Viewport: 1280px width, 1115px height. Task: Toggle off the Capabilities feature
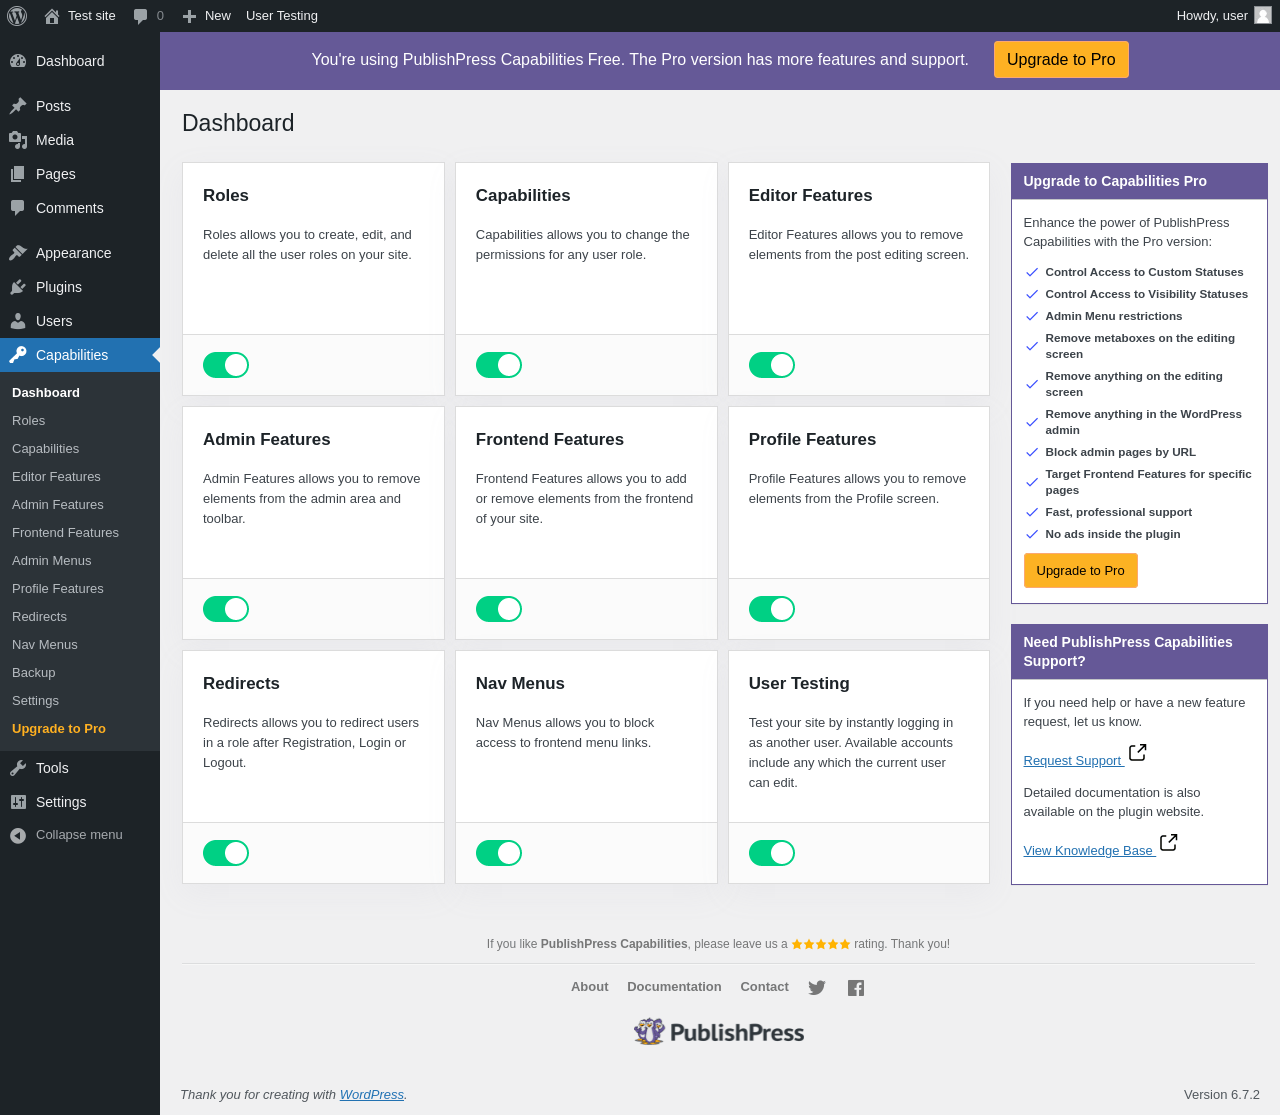click(x=499, y=365)
